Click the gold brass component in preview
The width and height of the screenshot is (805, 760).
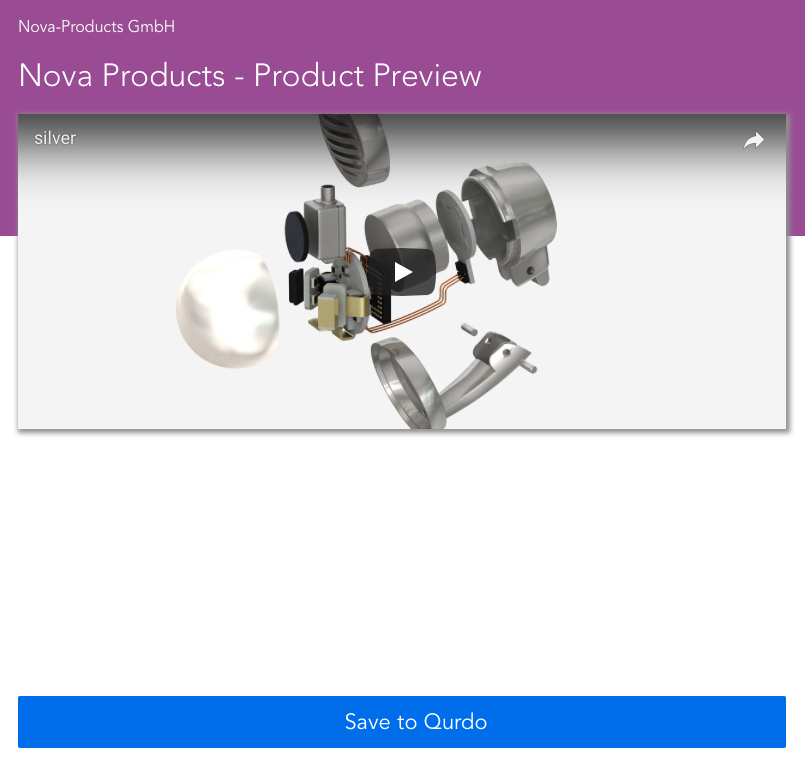tap(340, 314)
